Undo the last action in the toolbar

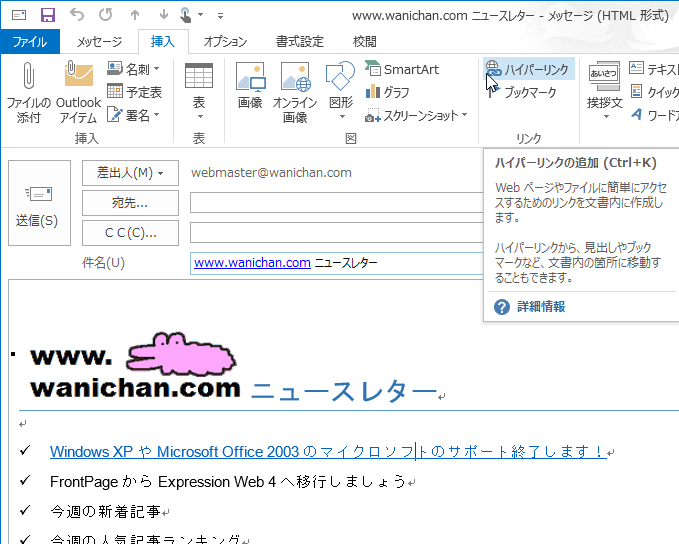pos(77,15)
